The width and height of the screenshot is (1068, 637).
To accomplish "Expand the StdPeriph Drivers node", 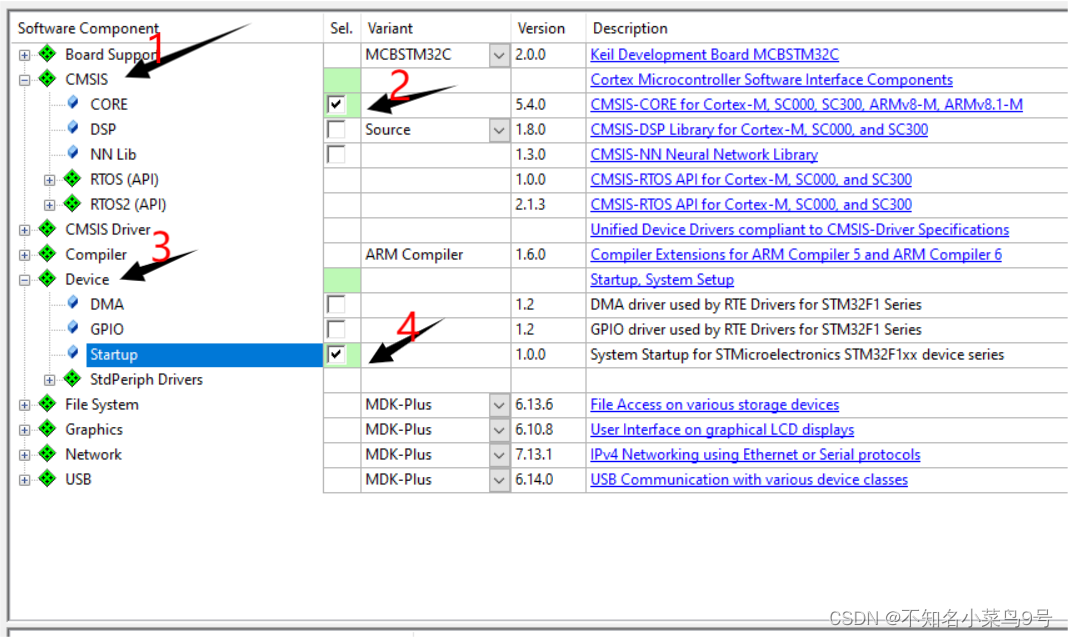I will tap(50, 380).
